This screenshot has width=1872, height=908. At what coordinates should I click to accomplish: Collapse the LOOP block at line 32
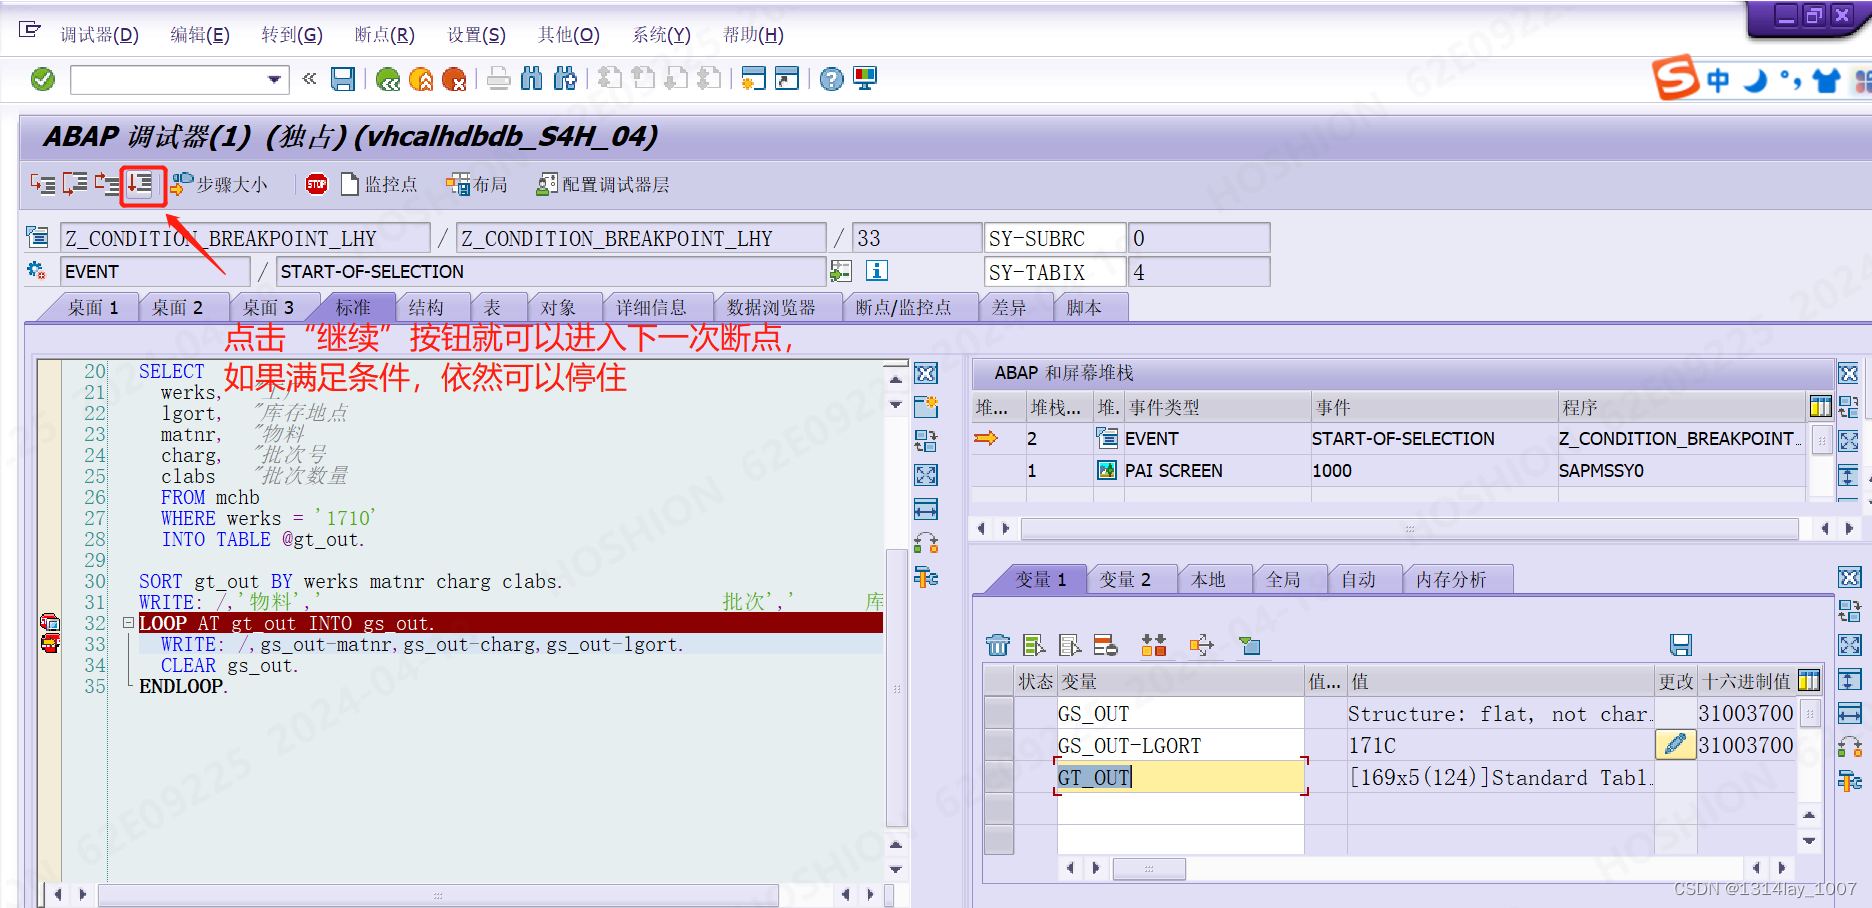pyautogui.click(x=128, y=622)
